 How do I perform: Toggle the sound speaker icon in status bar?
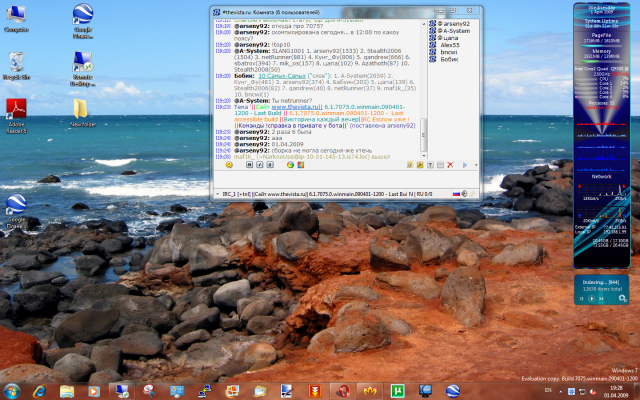point(464,194)
